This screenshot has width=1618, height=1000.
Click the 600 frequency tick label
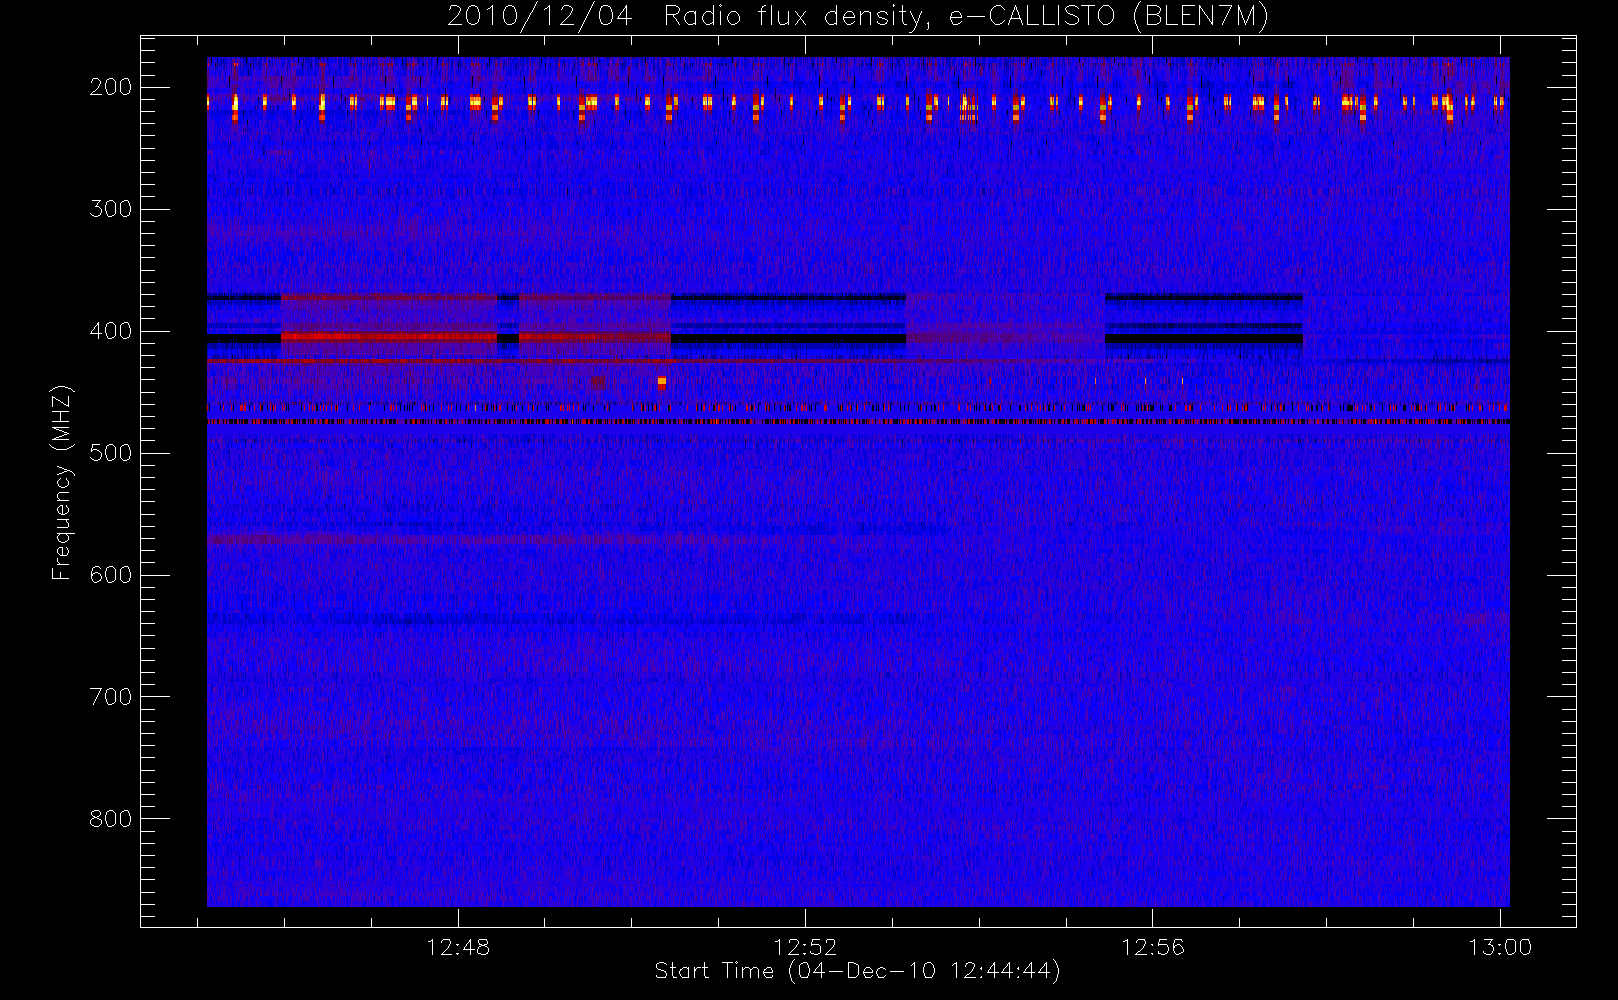(111, 575)
